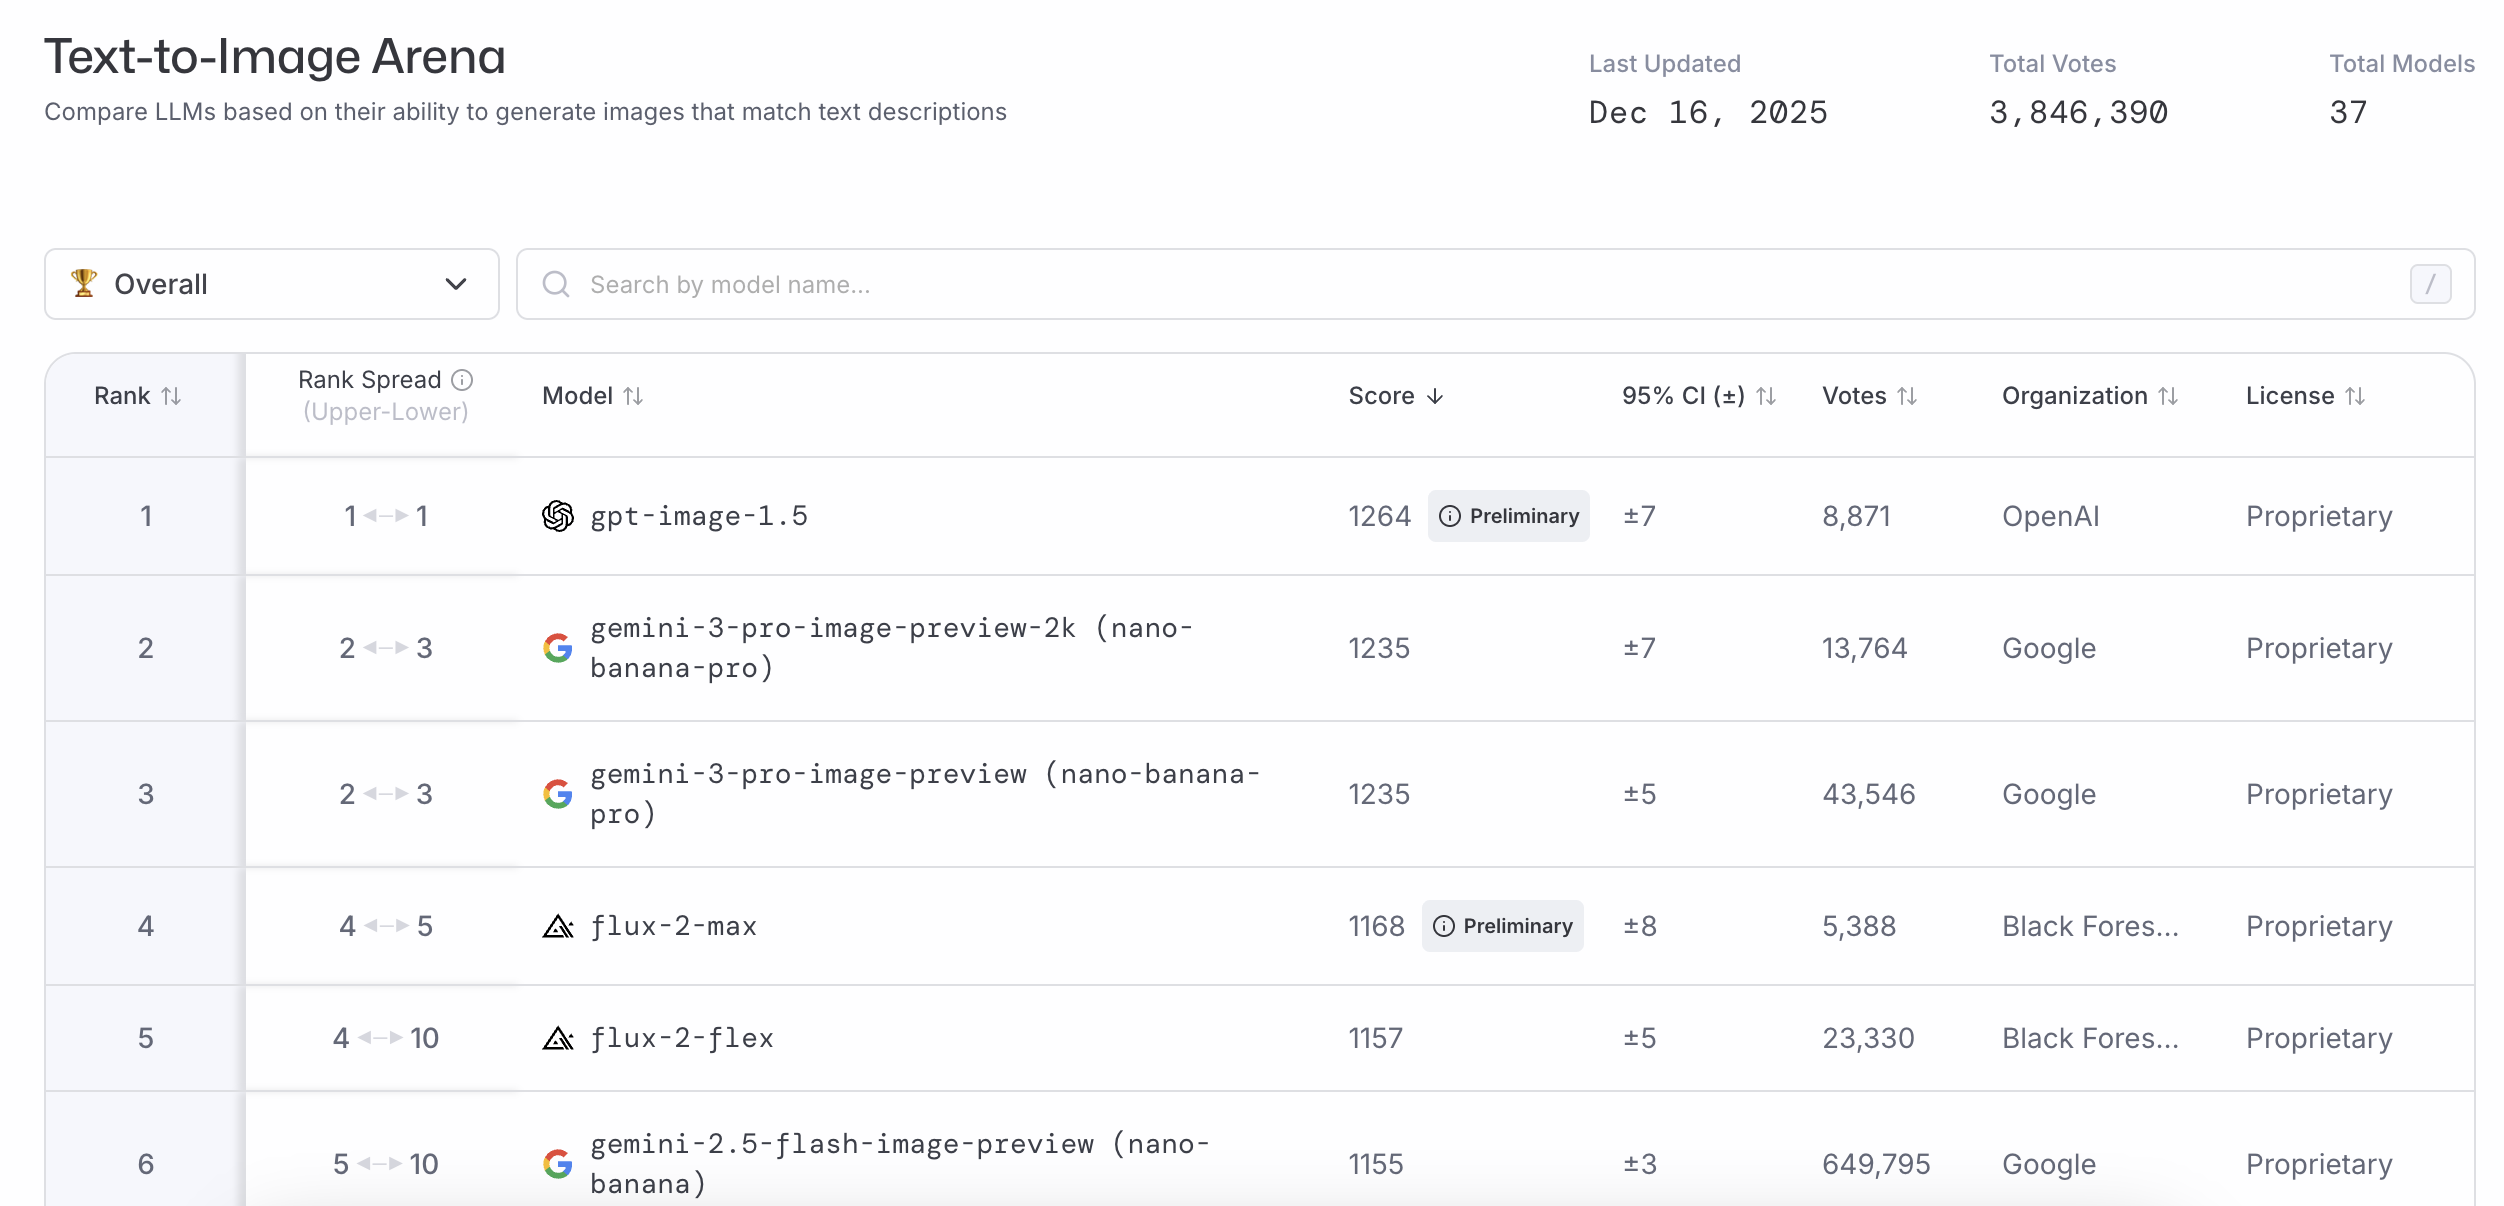Screen dimensions: 2504x1206
Task: Click the Black Forest Labs logo beside flux-2-flex
Action: (x=558, y=1039)
